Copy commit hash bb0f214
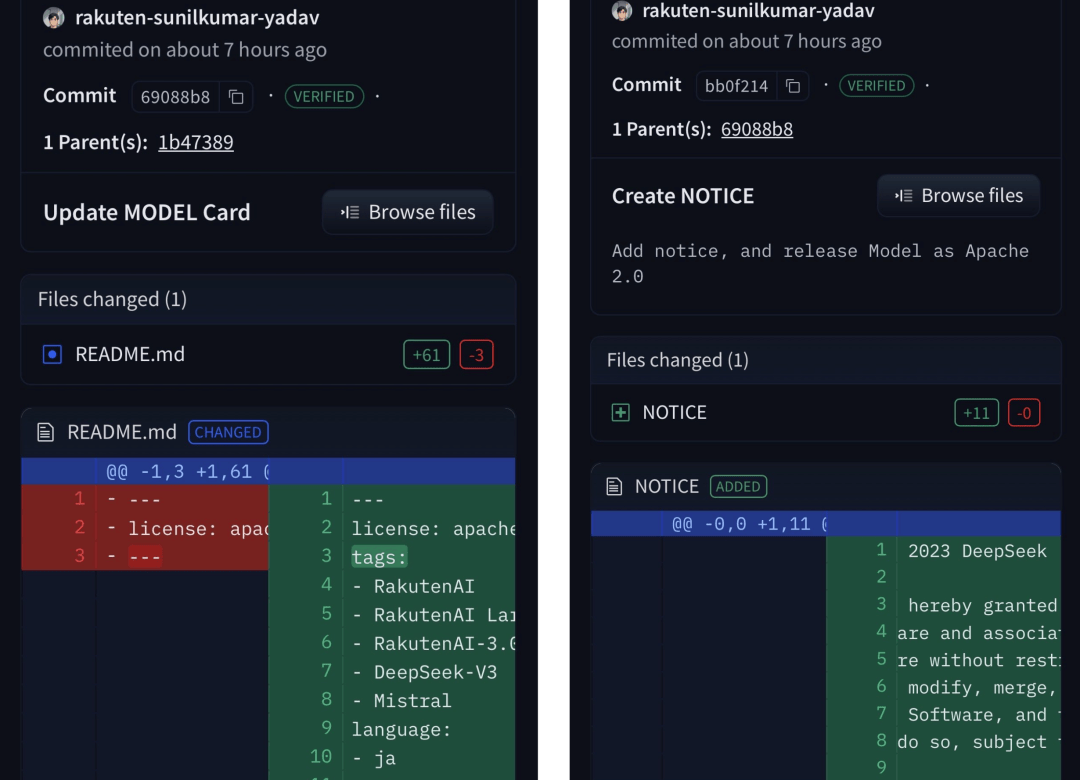This screenshot has width=1080, height=780. tap(793, 86)
